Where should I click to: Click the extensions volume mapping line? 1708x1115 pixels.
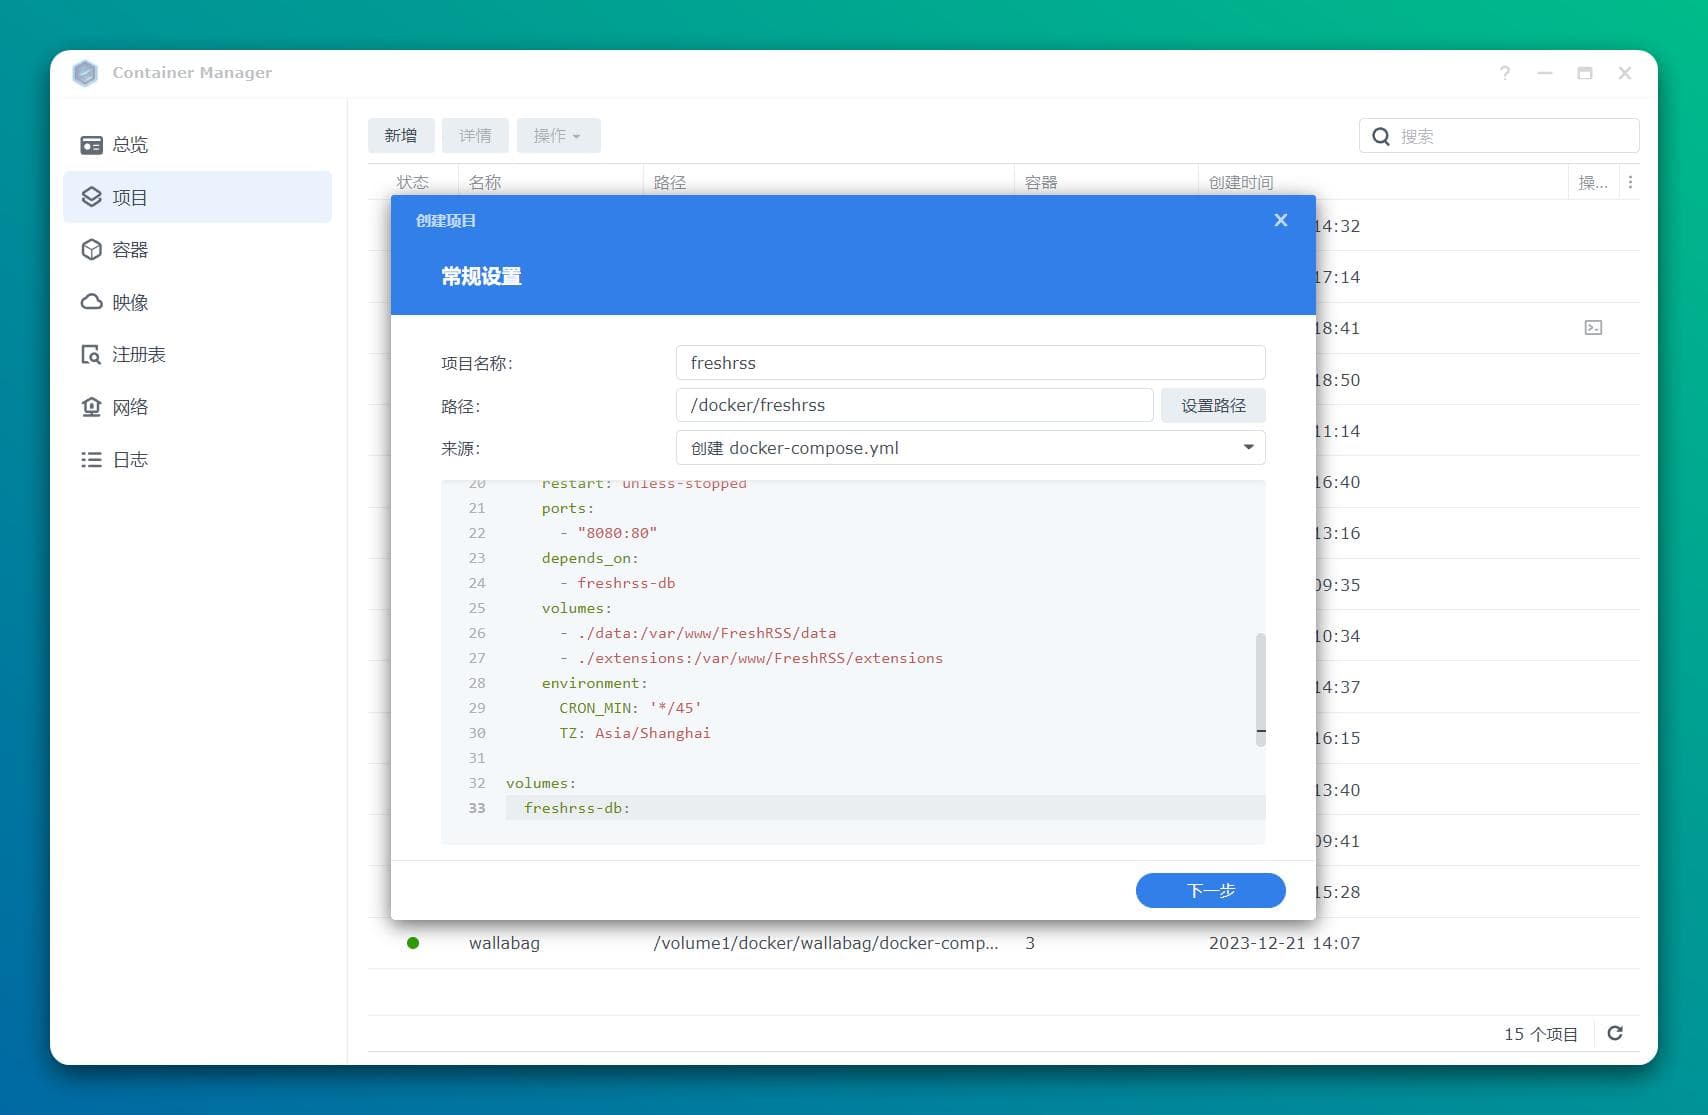click(x=751, y=658)
